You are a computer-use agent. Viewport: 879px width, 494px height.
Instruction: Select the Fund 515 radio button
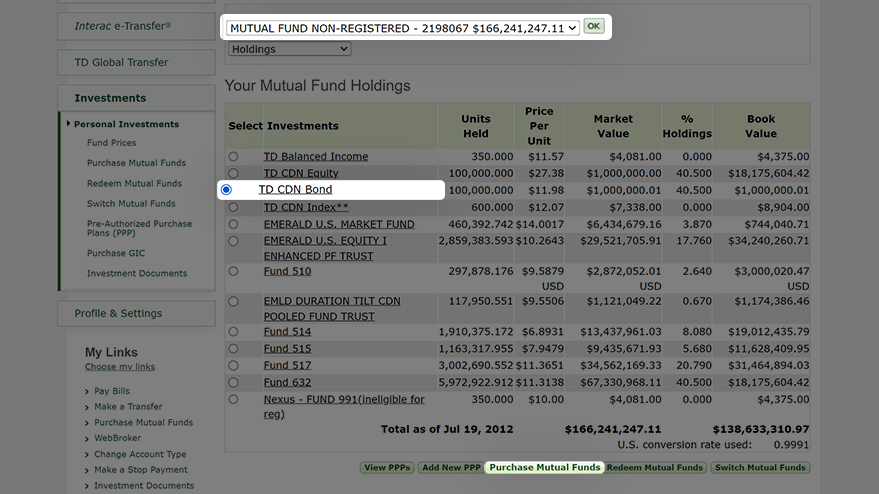click(233, 349)
